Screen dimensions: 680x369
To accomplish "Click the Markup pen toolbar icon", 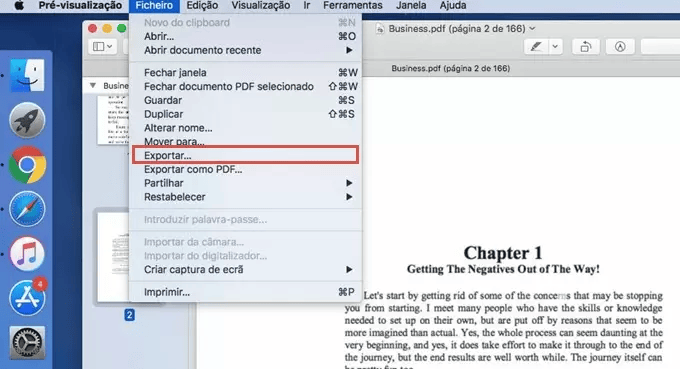I will (536, 46).
